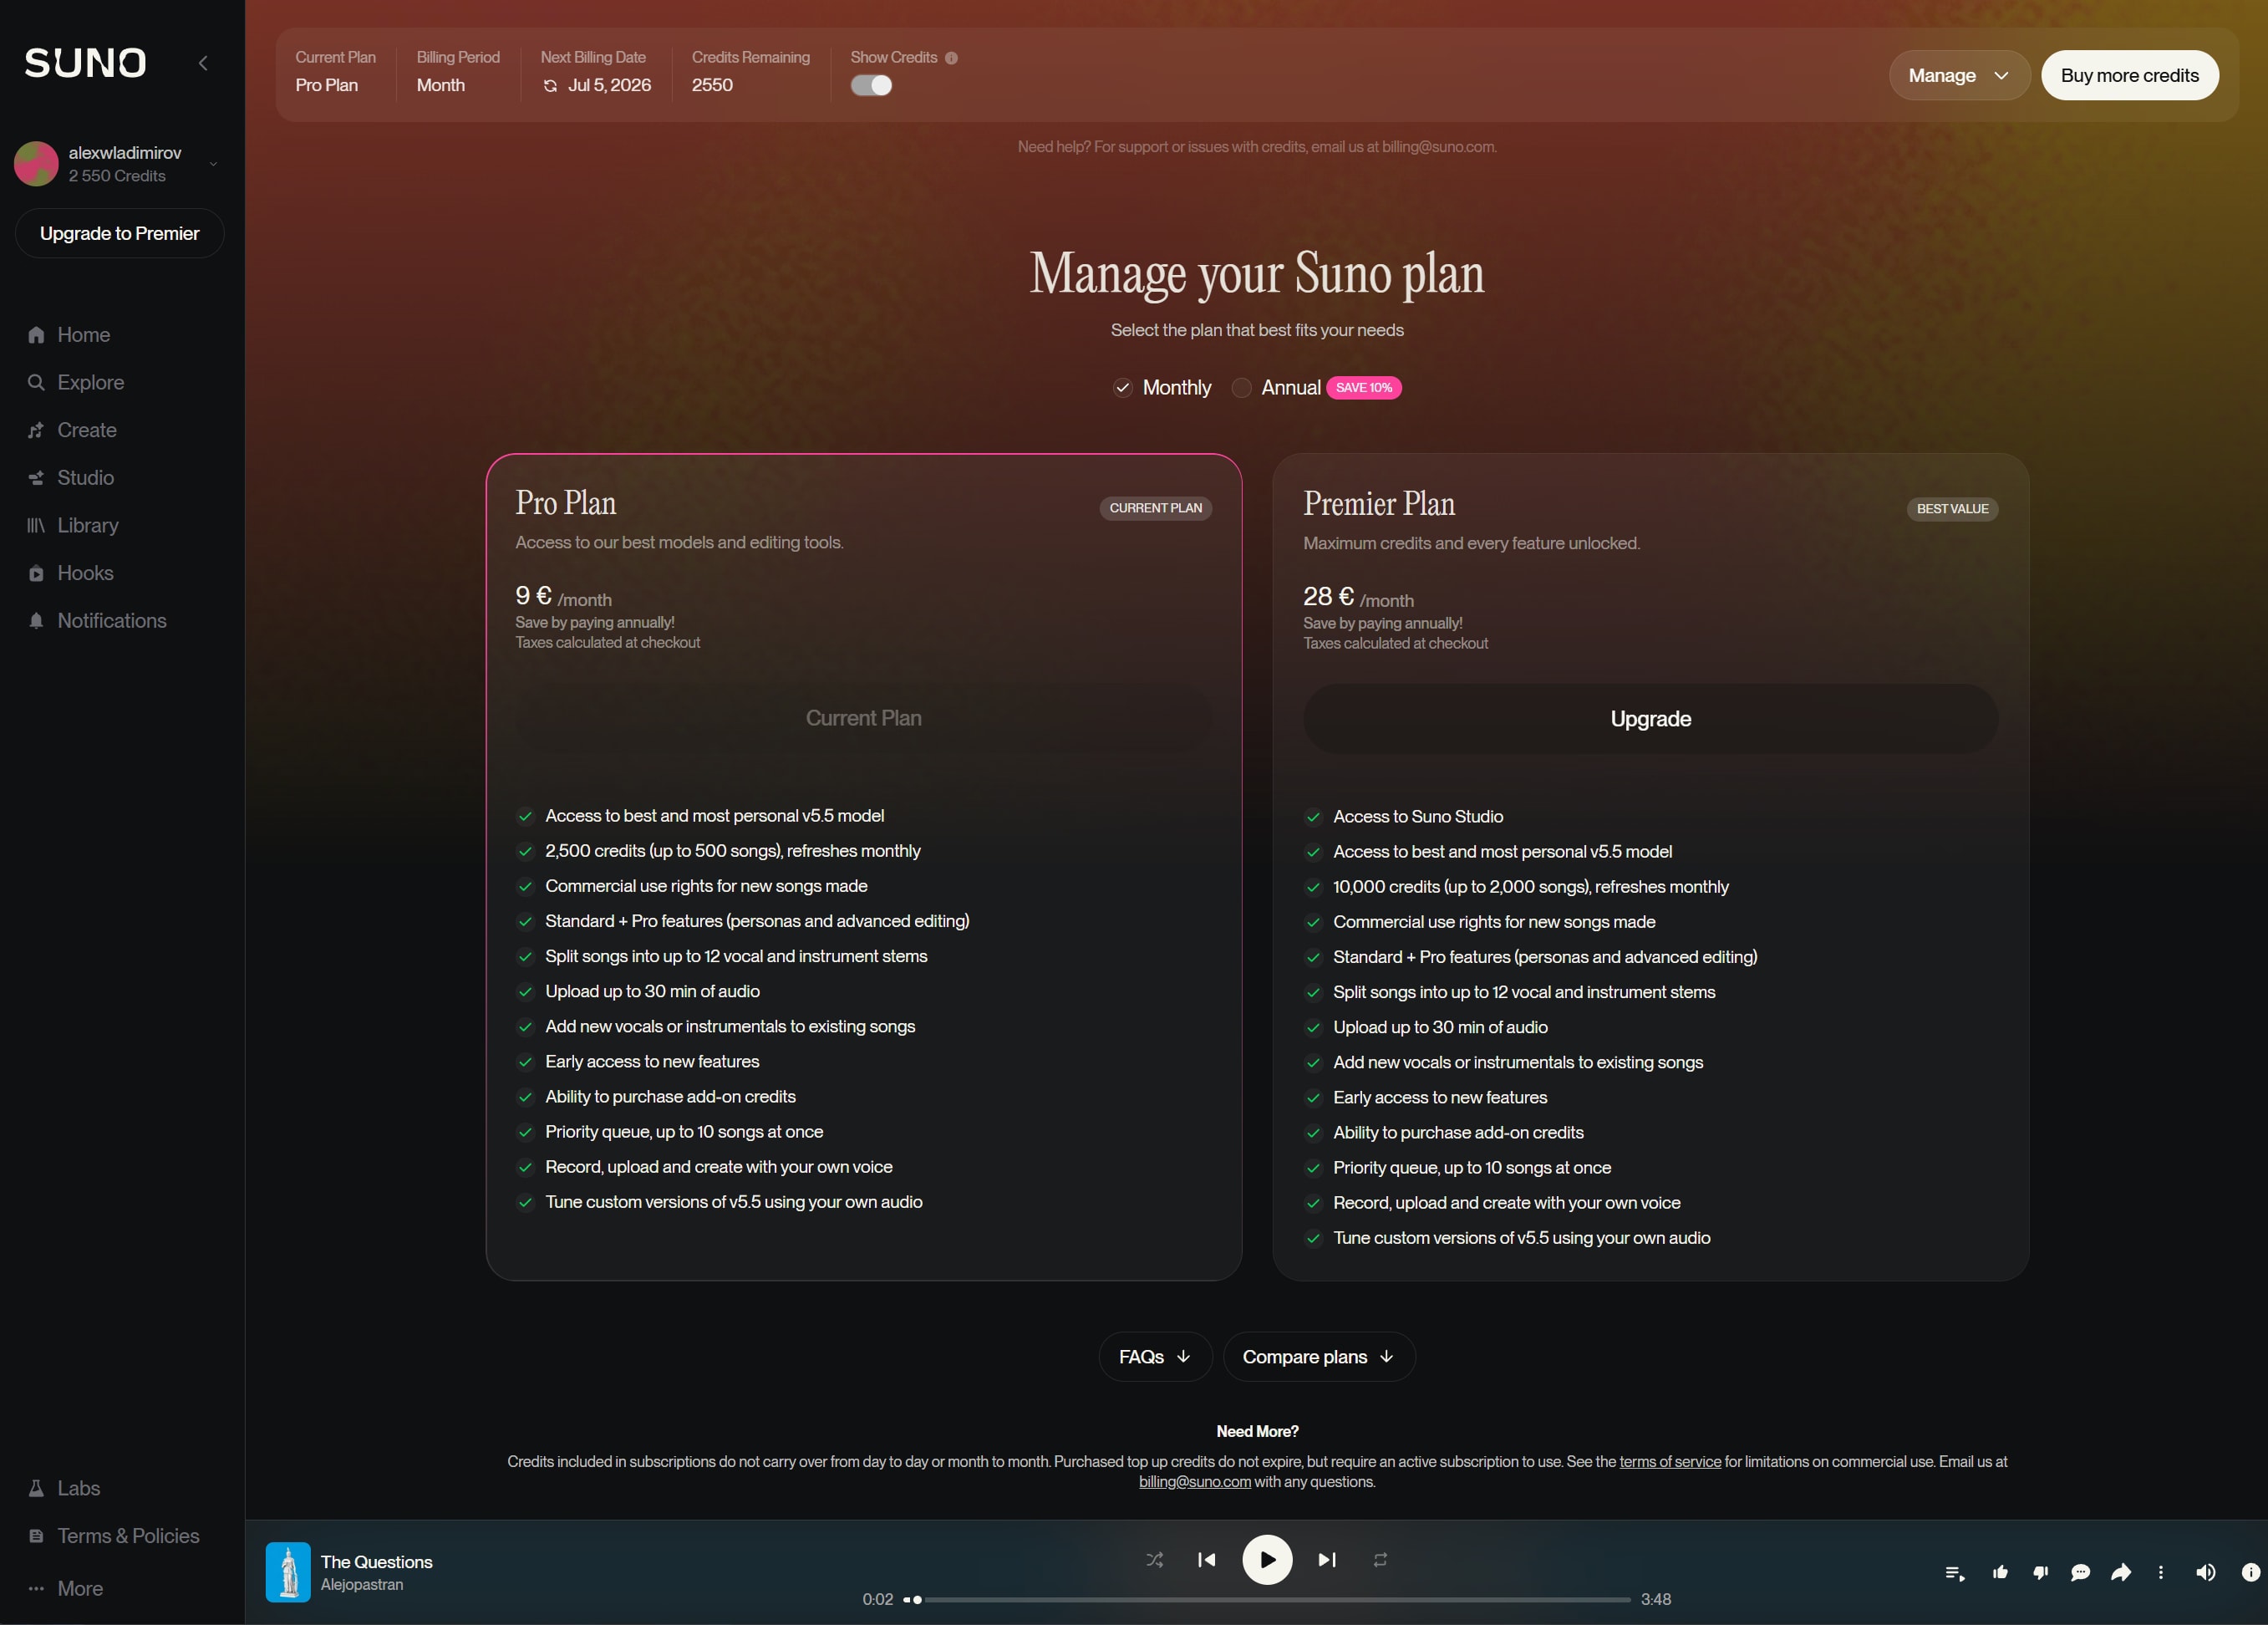Click the volume speaker icon
The height and width of the screenshot is (1625, 2268).
[x=2205, y=1573]
